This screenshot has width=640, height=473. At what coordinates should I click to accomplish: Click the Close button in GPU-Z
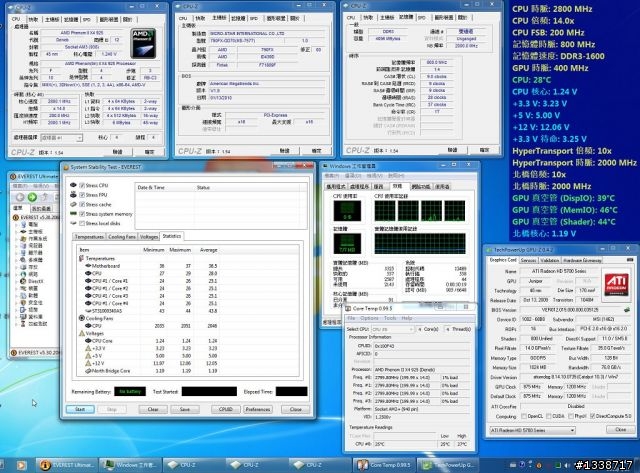620,429
